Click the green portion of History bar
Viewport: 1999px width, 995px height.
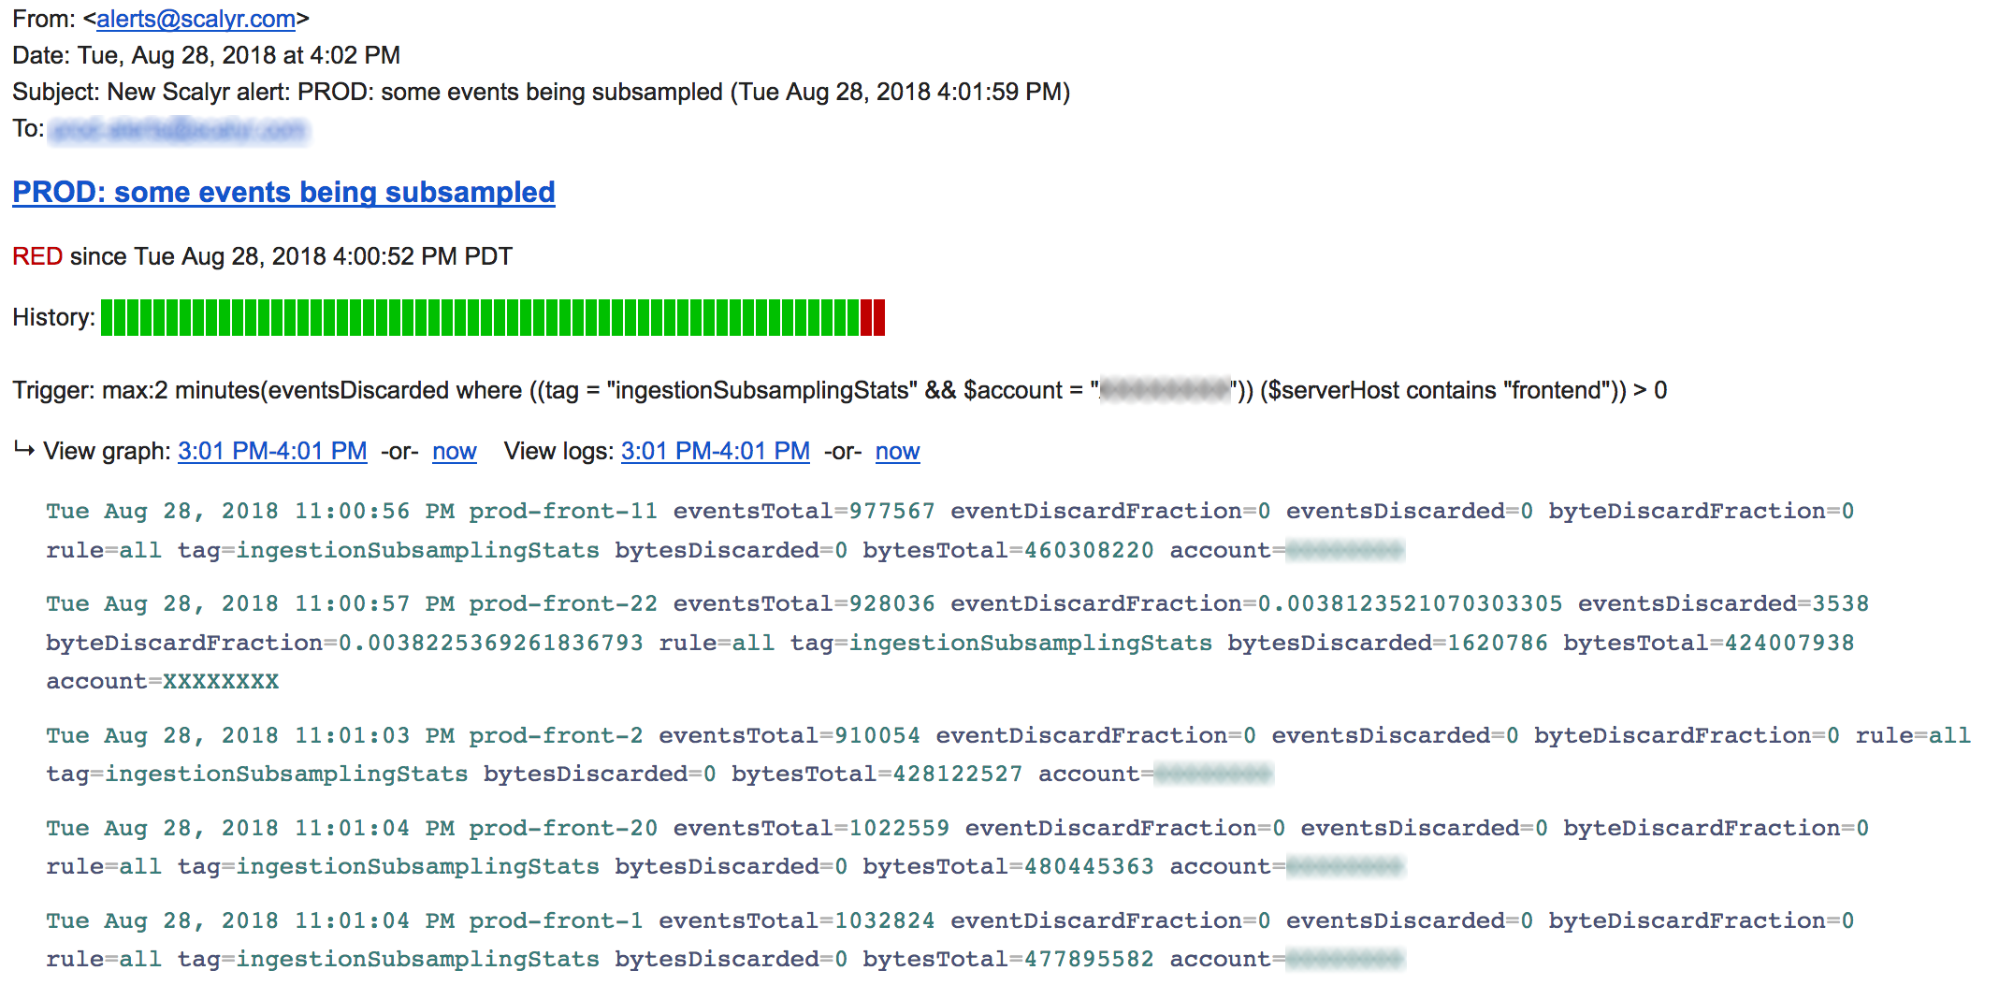[480, 318]
